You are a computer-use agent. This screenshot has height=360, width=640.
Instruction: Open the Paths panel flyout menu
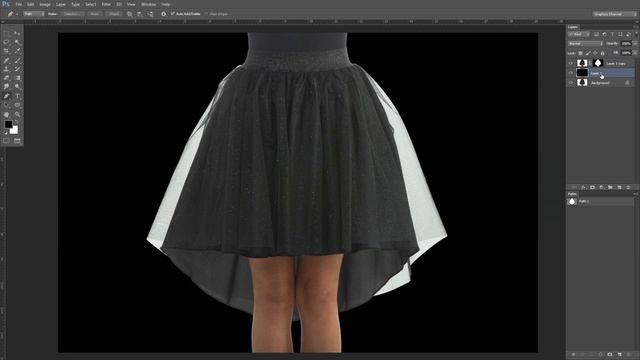click(635, 194)
